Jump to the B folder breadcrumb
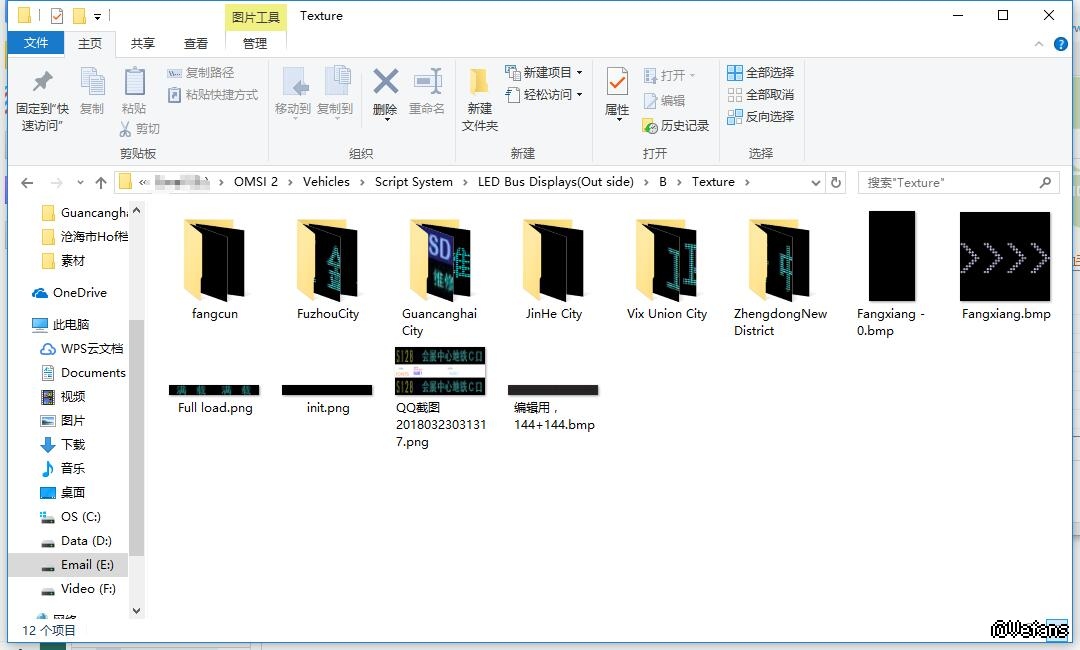1080x650 pixels. (663, 182)
